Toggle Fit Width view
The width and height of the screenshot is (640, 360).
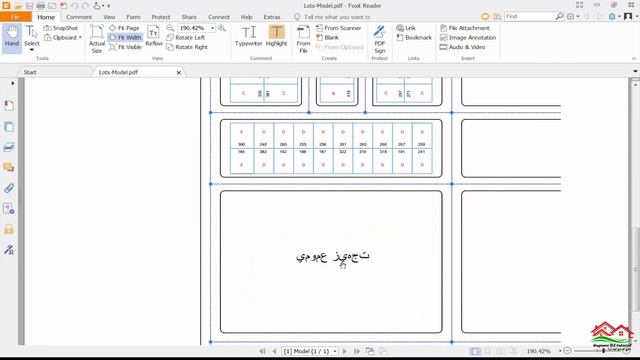[125, 38]
